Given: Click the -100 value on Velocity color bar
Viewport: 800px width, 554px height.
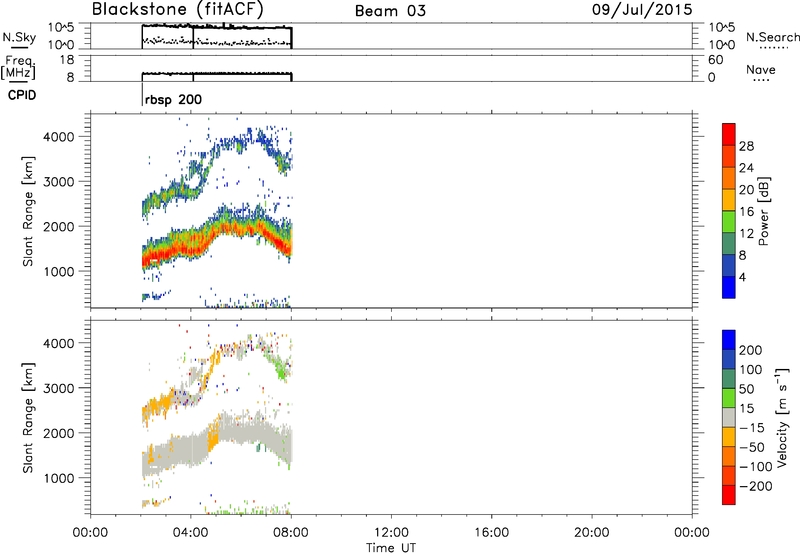Looking at the screenshot, I should 756,467.
